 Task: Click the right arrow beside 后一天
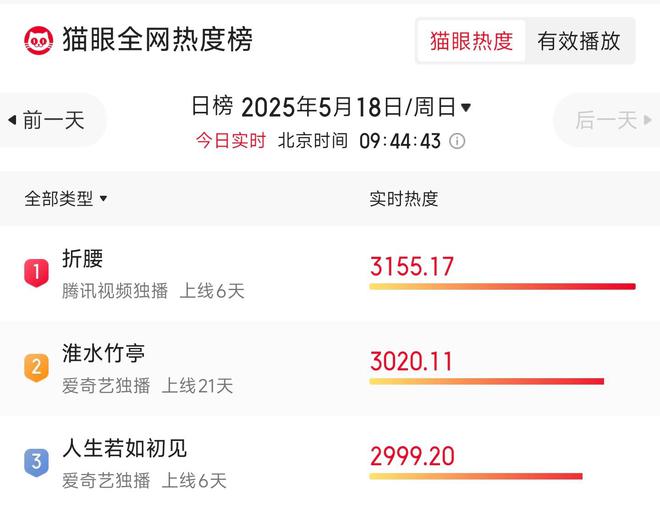pyautogui.click(x=648, y=120)
